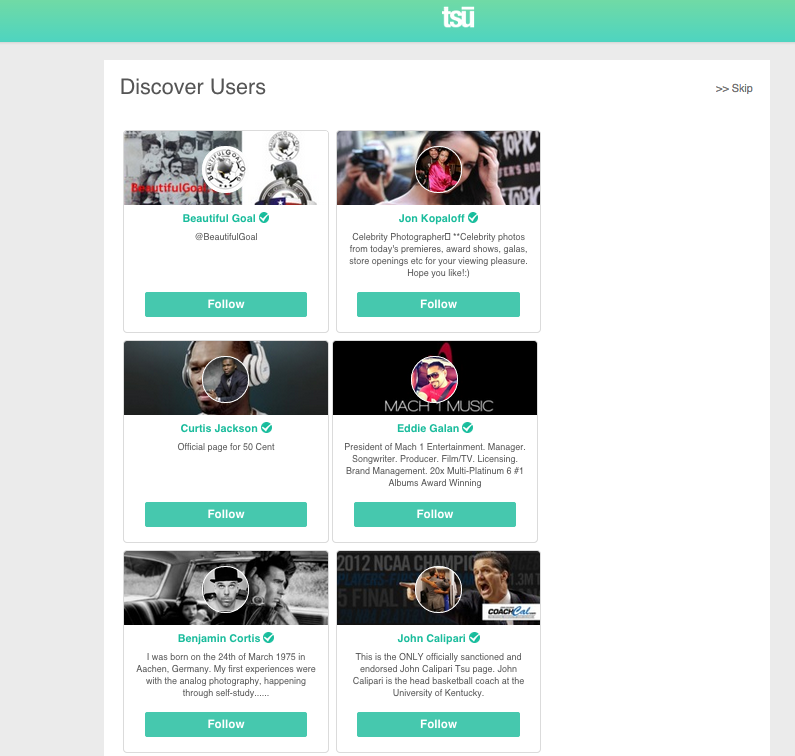Follow John Calipari
Screen dimensions: 795x756
[x=439, y=724]
